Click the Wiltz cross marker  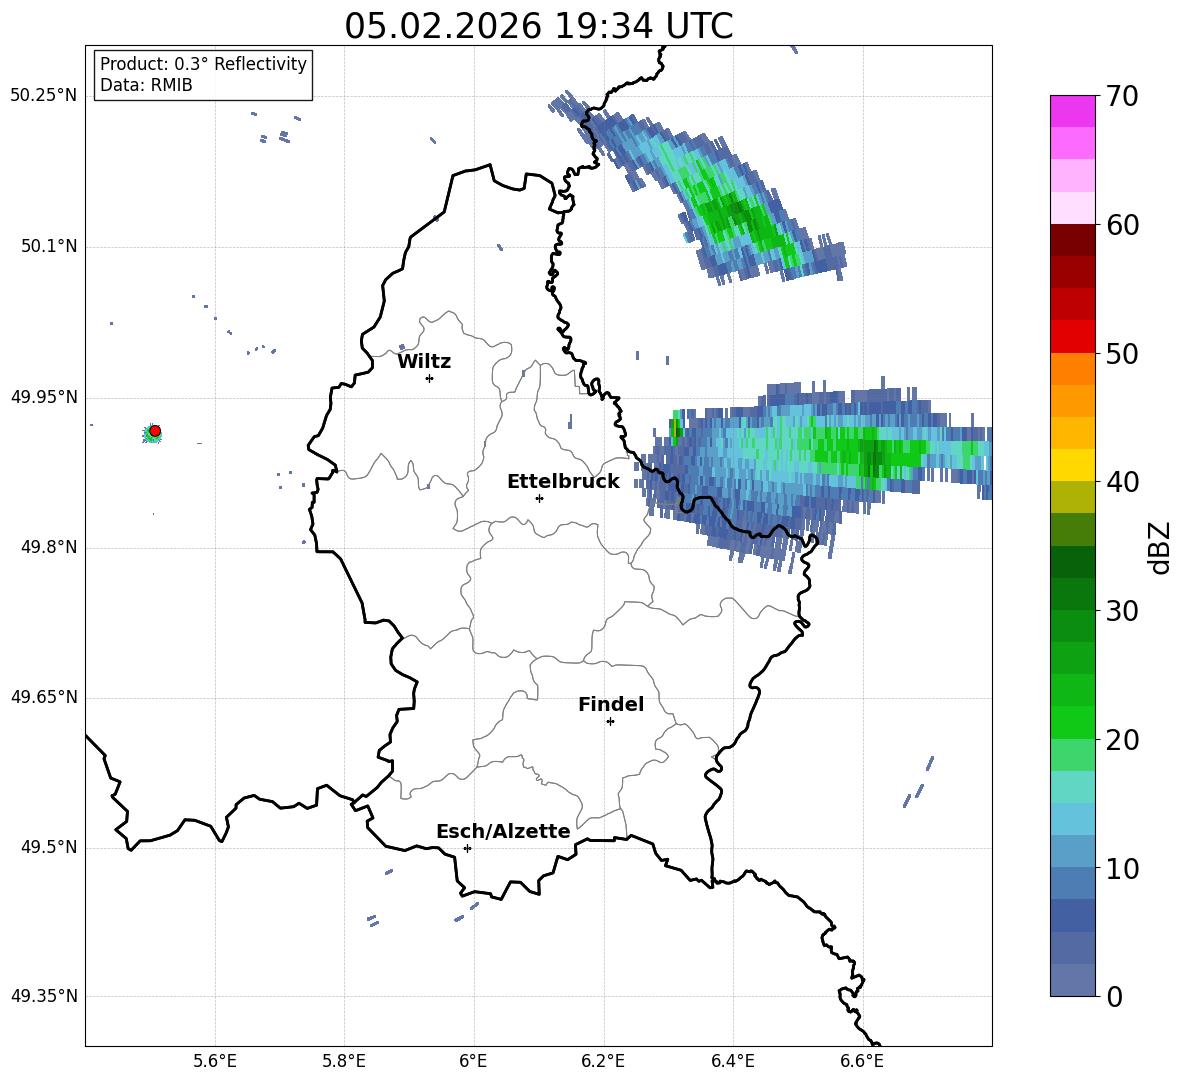[430, 378]
